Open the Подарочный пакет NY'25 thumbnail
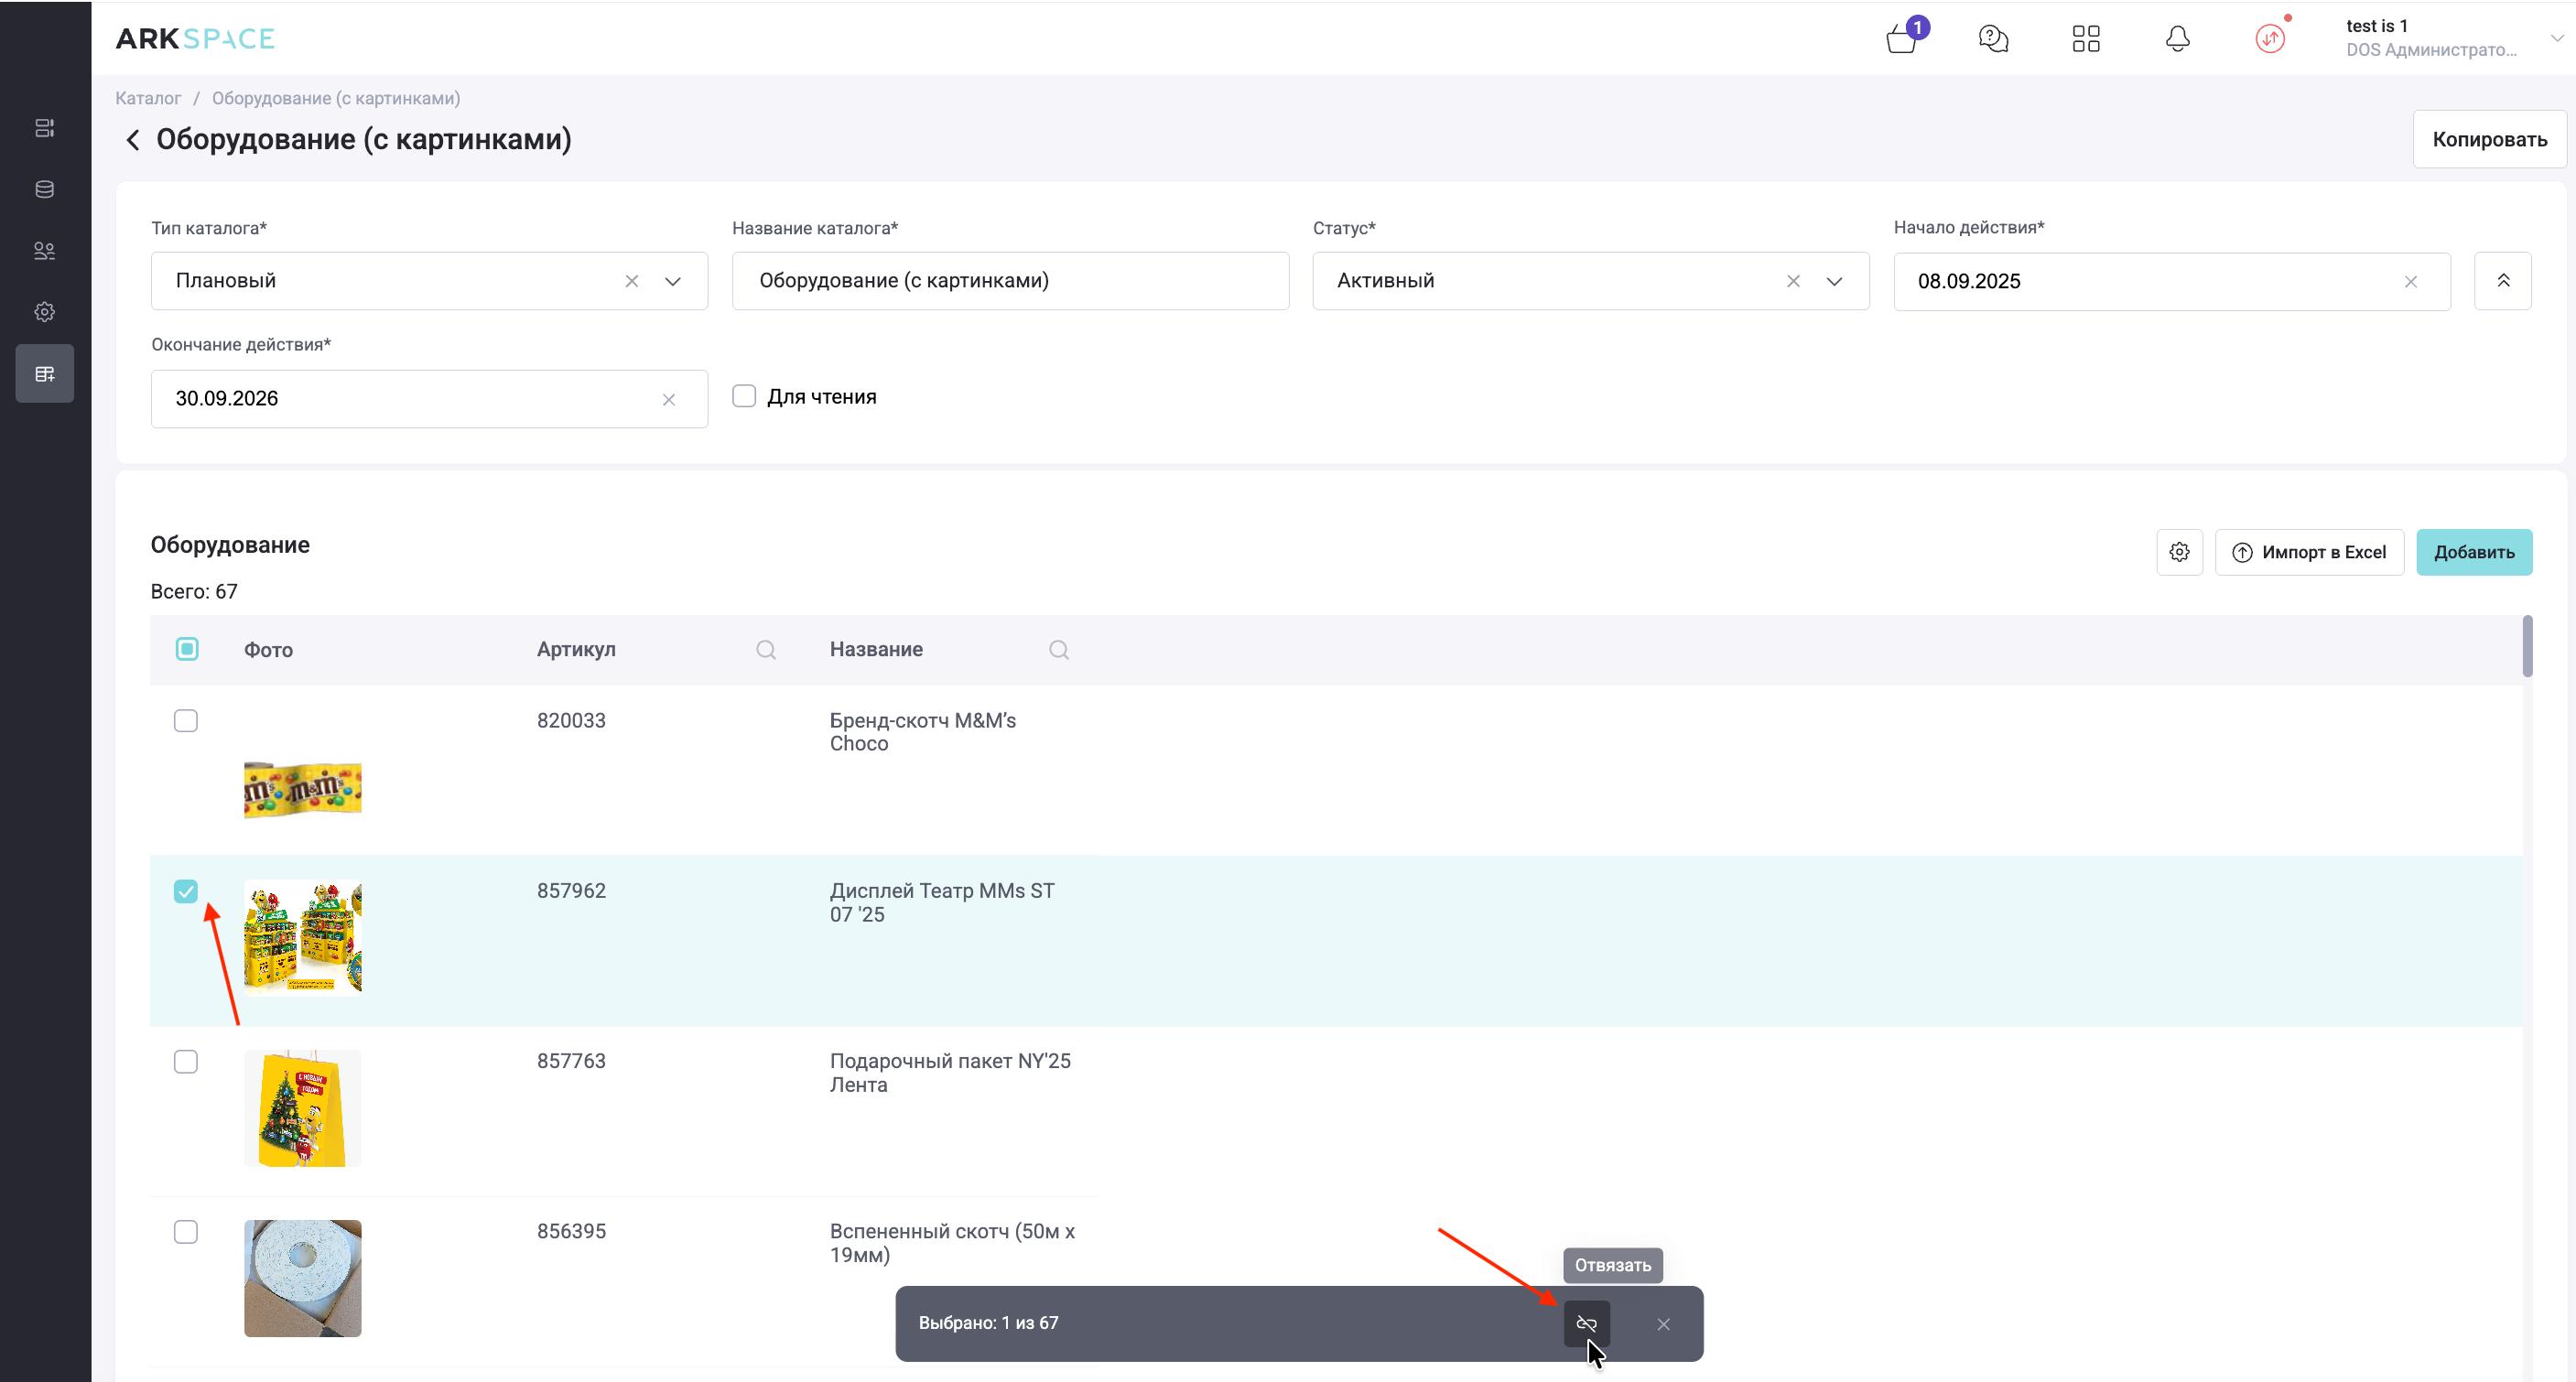Viewport: 2576px width, 1382px height. pos(302,1108)
